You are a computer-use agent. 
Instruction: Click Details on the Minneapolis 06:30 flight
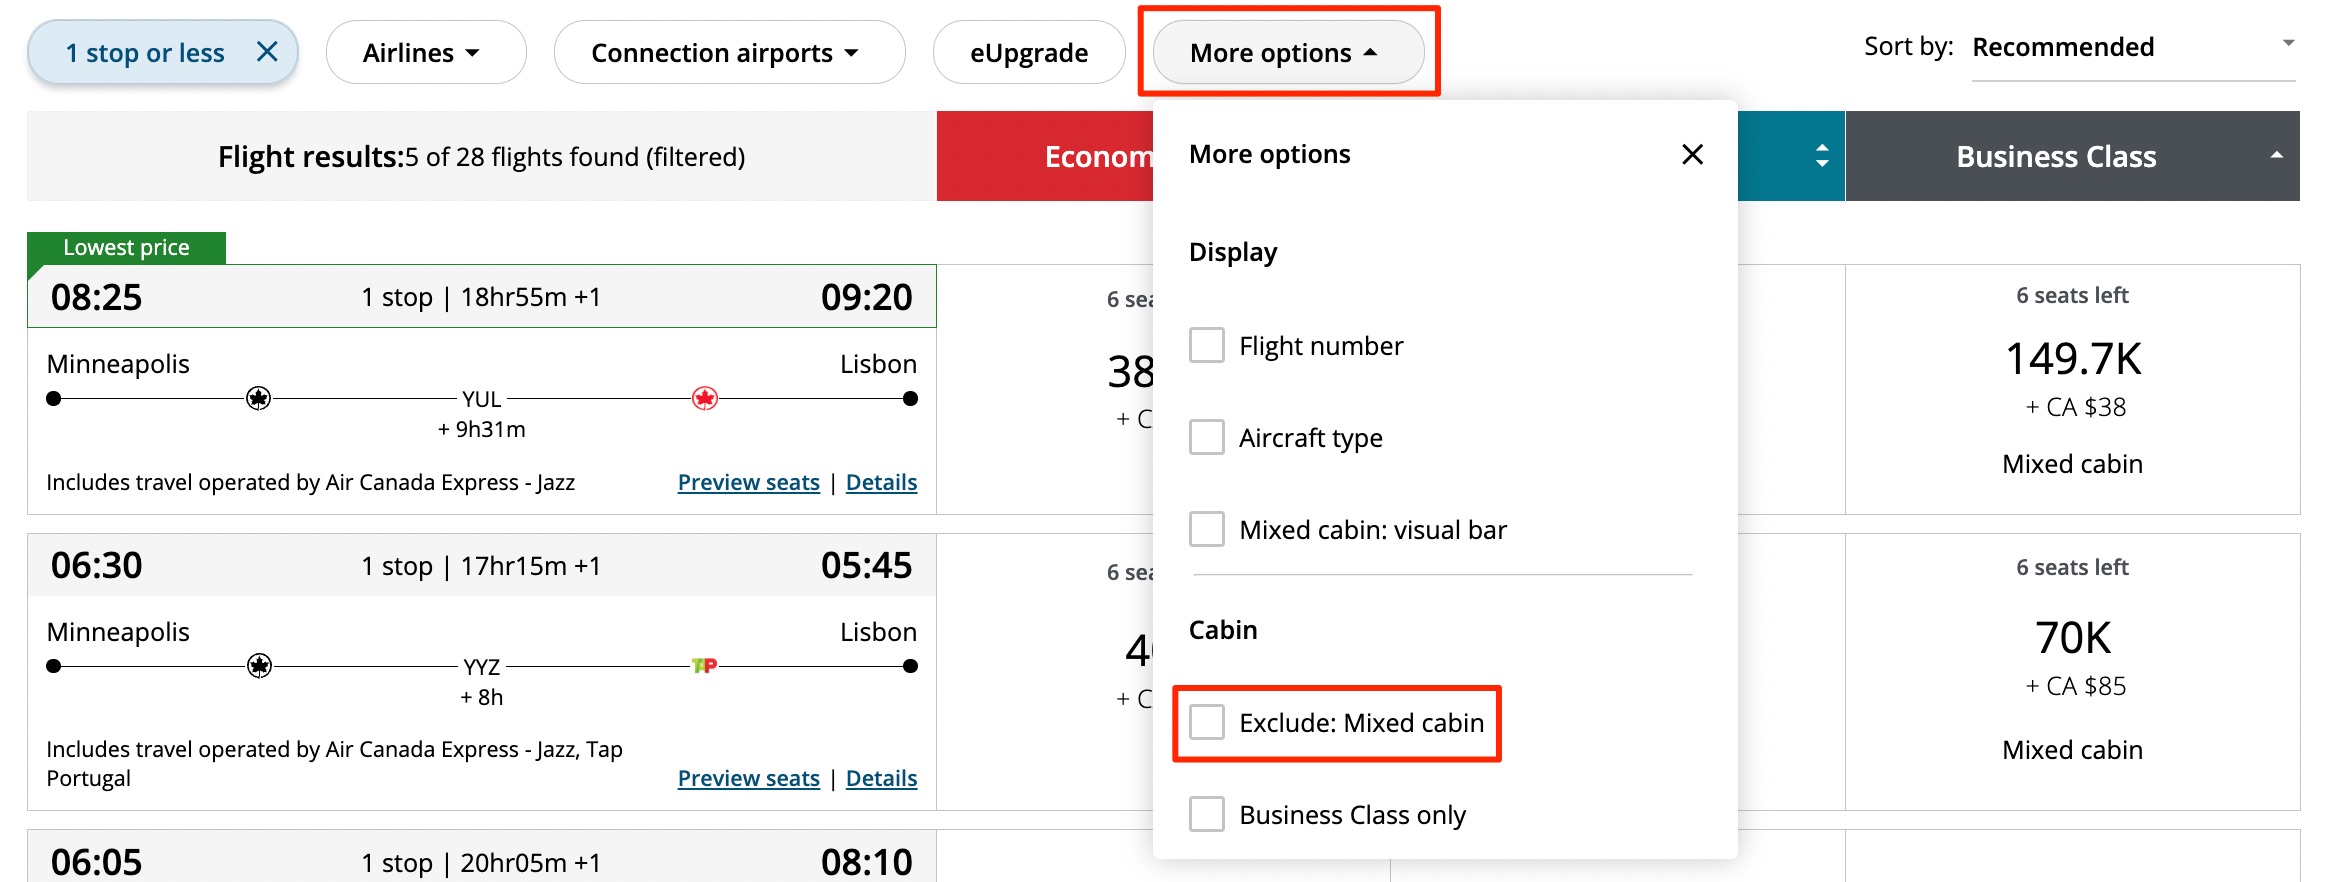pyautogui.click(x=881, y=777)
